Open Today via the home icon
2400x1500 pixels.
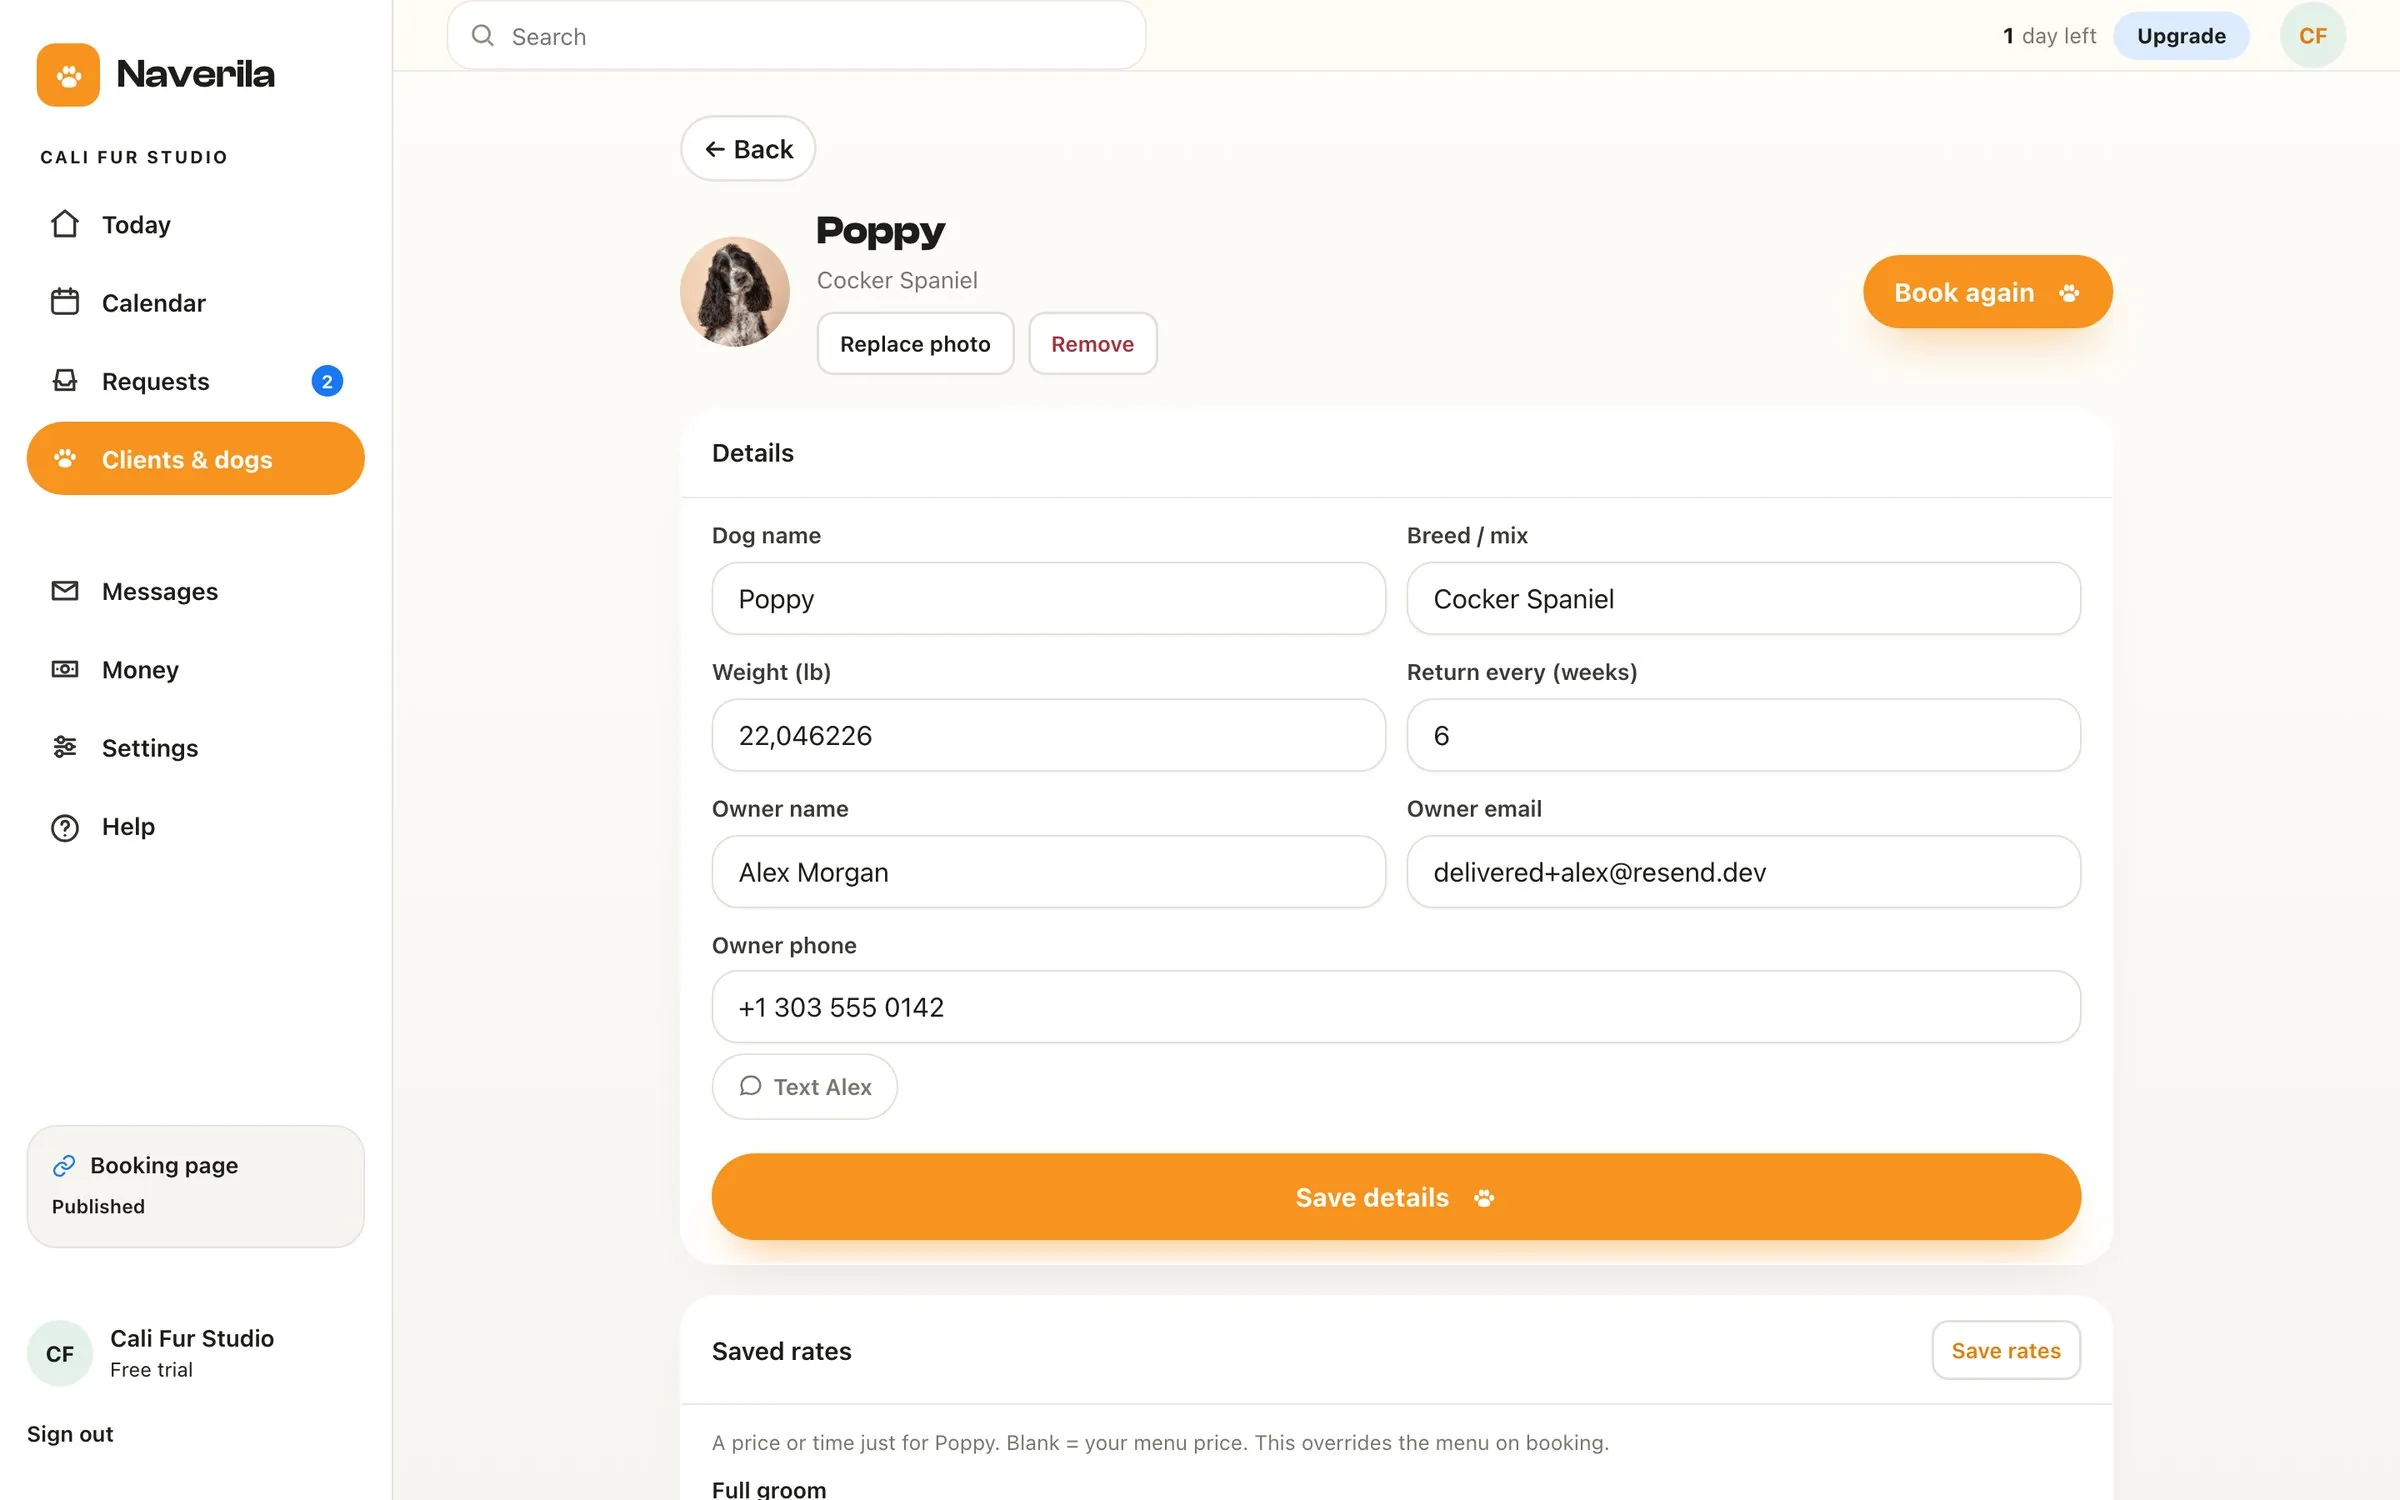65,224
